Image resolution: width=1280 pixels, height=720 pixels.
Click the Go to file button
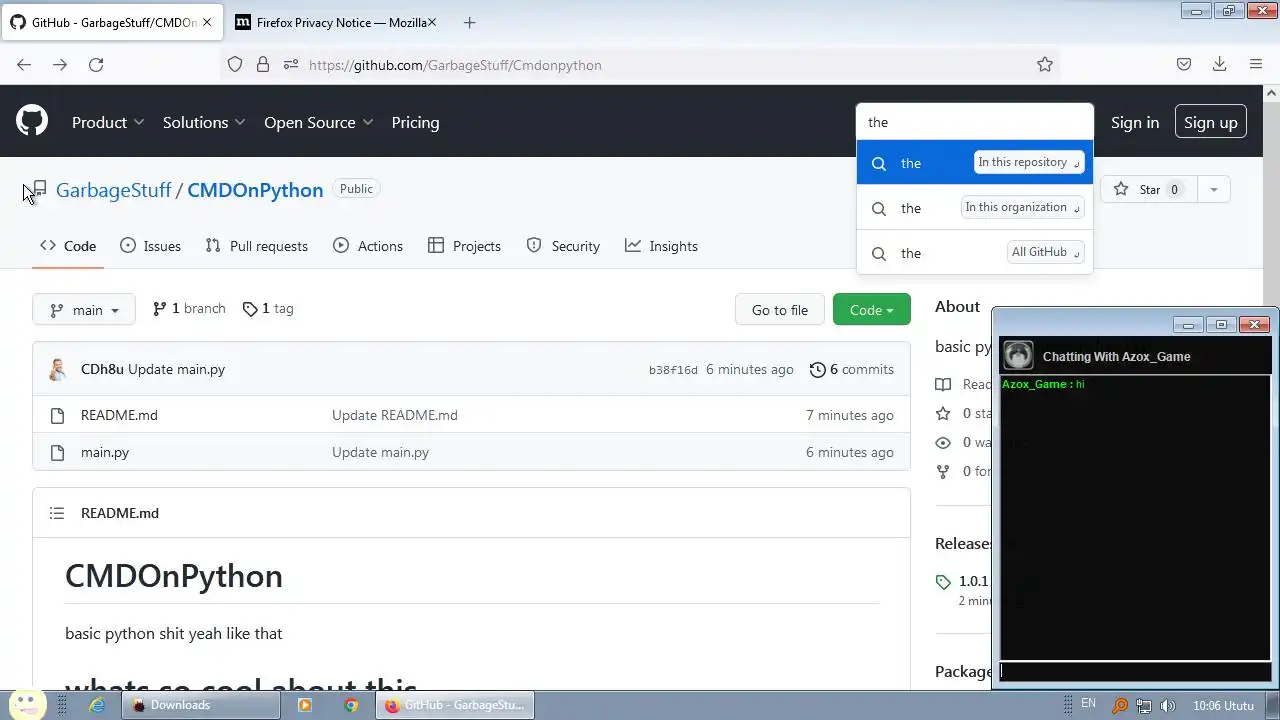coord(780,310)
